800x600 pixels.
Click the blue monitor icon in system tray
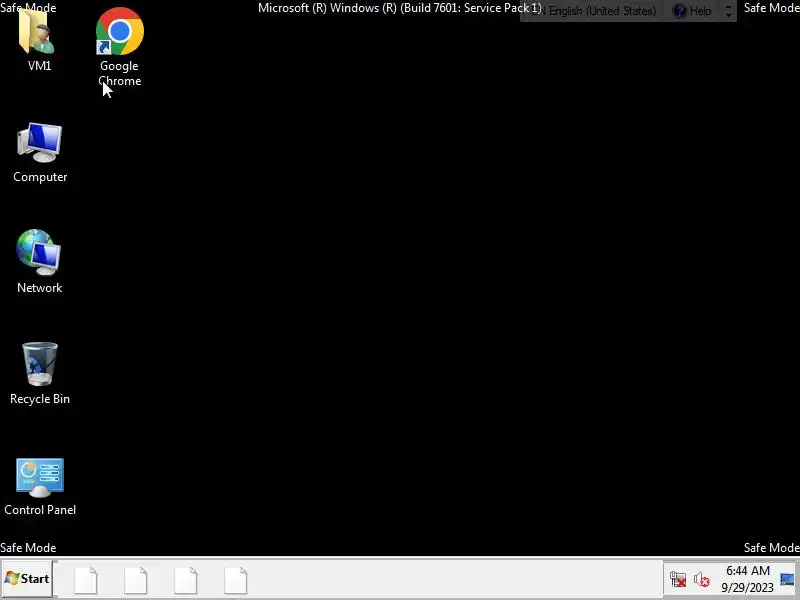pyautogui.click(x=787, y=580)
